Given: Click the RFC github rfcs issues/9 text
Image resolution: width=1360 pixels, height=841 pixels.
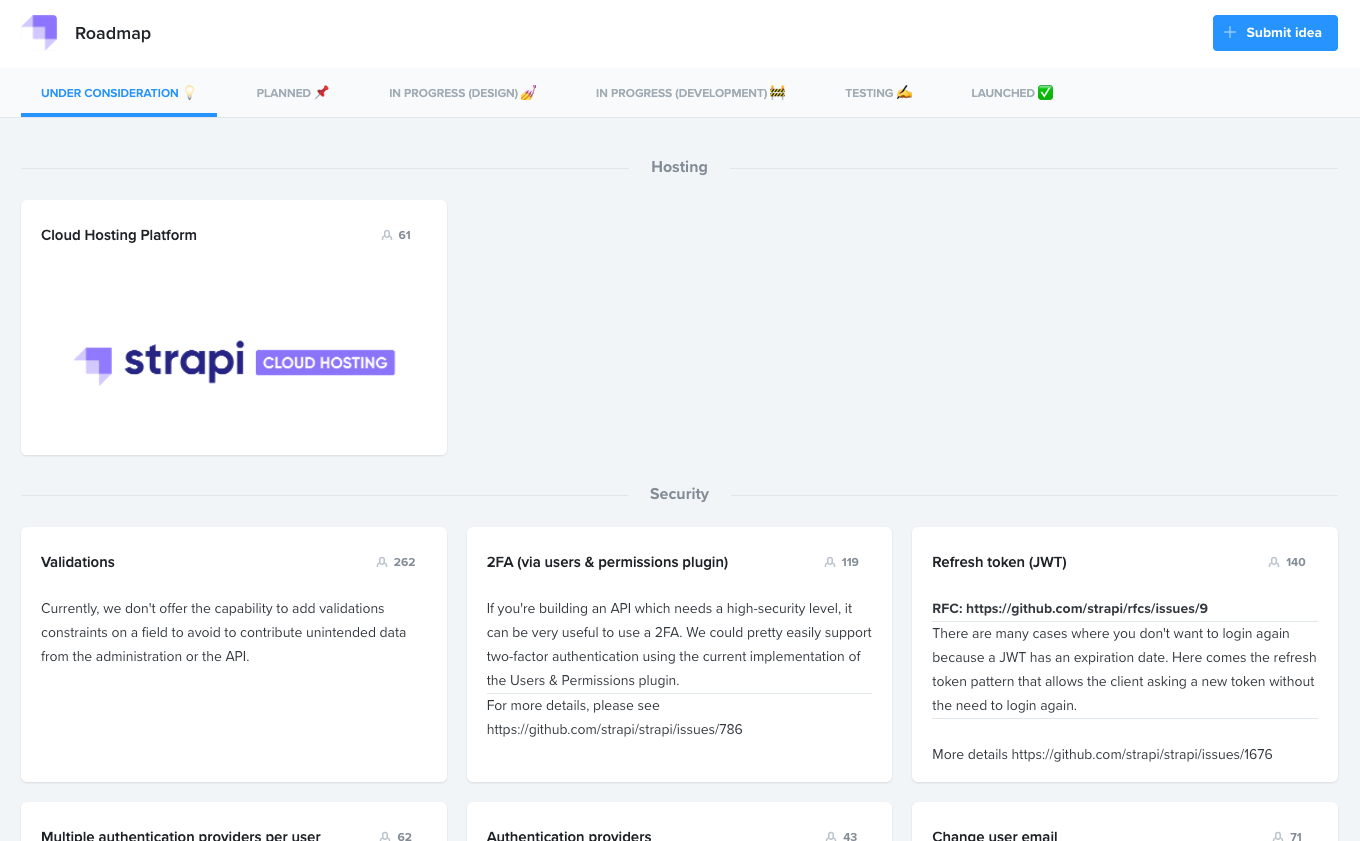Looking at the screenshot, I should (1070, 608).
